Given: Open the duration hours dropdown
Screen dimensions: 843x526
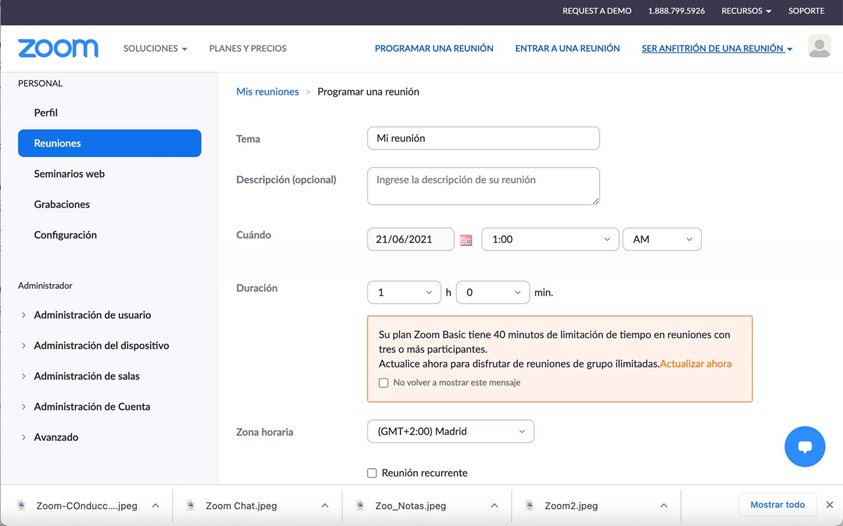Looking at the screenshot, I should point(404,293).
